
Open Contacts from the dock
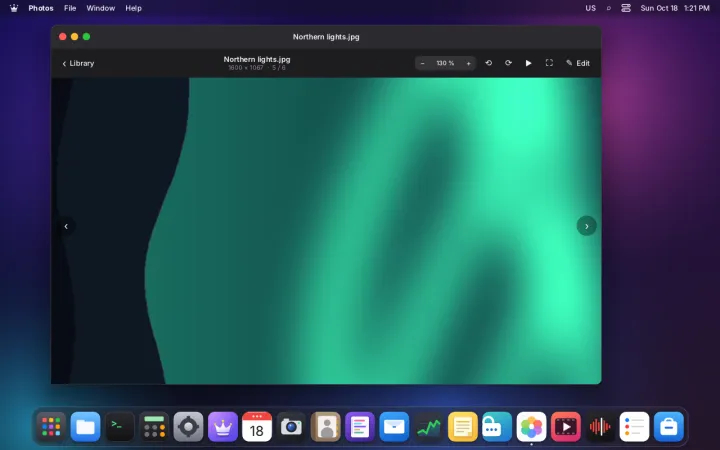click(x=326, y=427)
